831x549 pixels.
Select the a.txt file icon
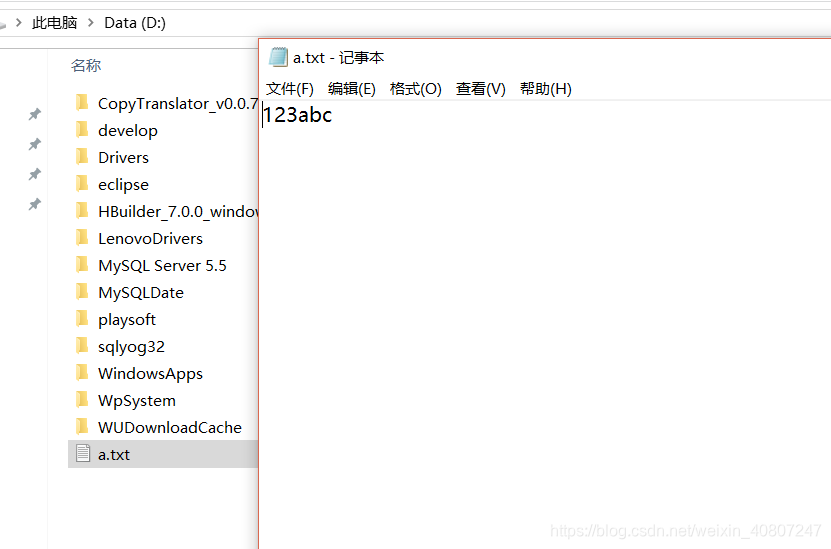point(83,454)
